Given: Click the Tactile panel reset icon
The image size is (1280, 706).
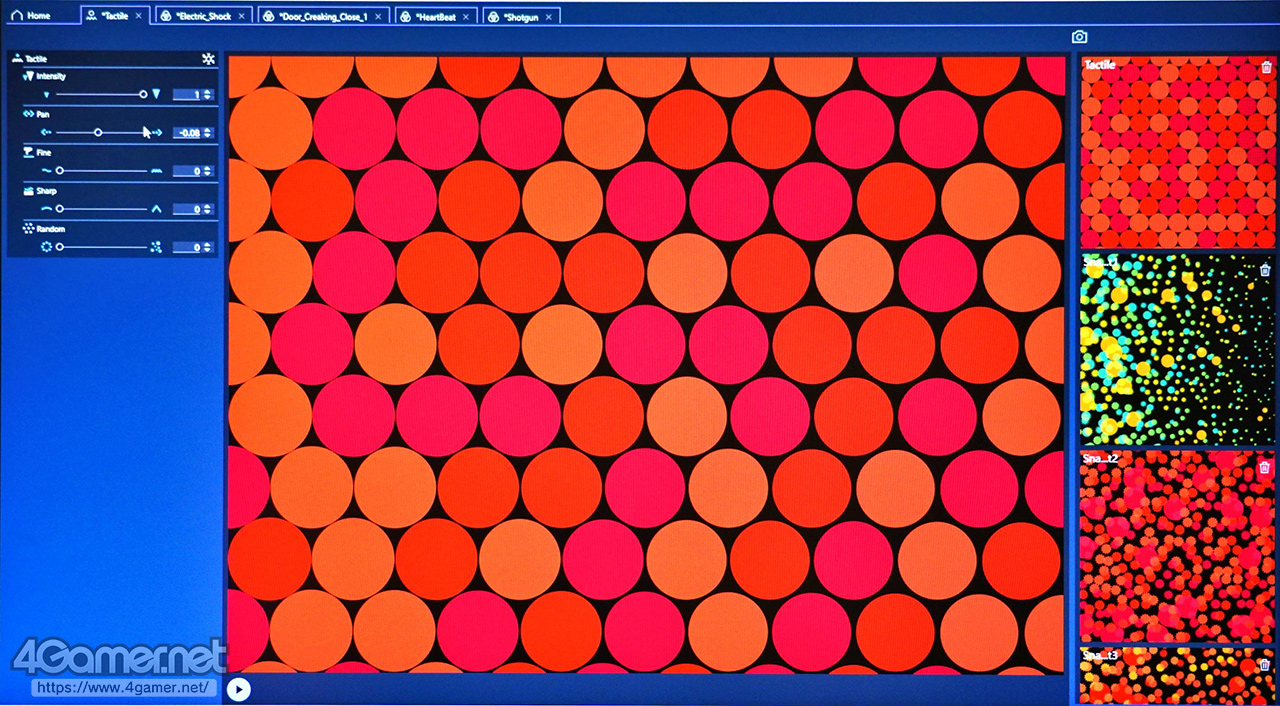Looking at the screenshot, I should pos(208,59).
